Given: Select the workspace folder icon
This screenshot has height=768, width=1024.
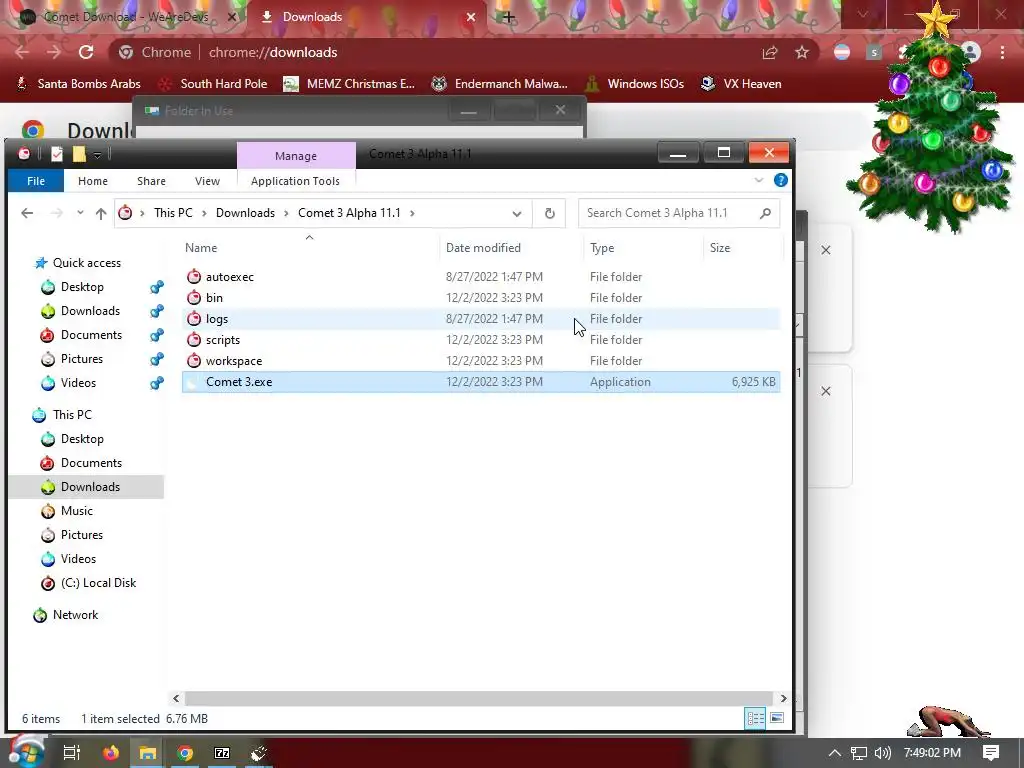Looking at the screenshot, I should pos(193,360).
